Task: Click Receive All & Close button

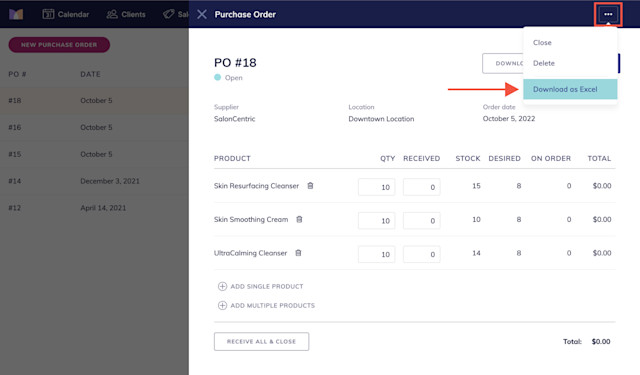Action: (x=261, y=342)
